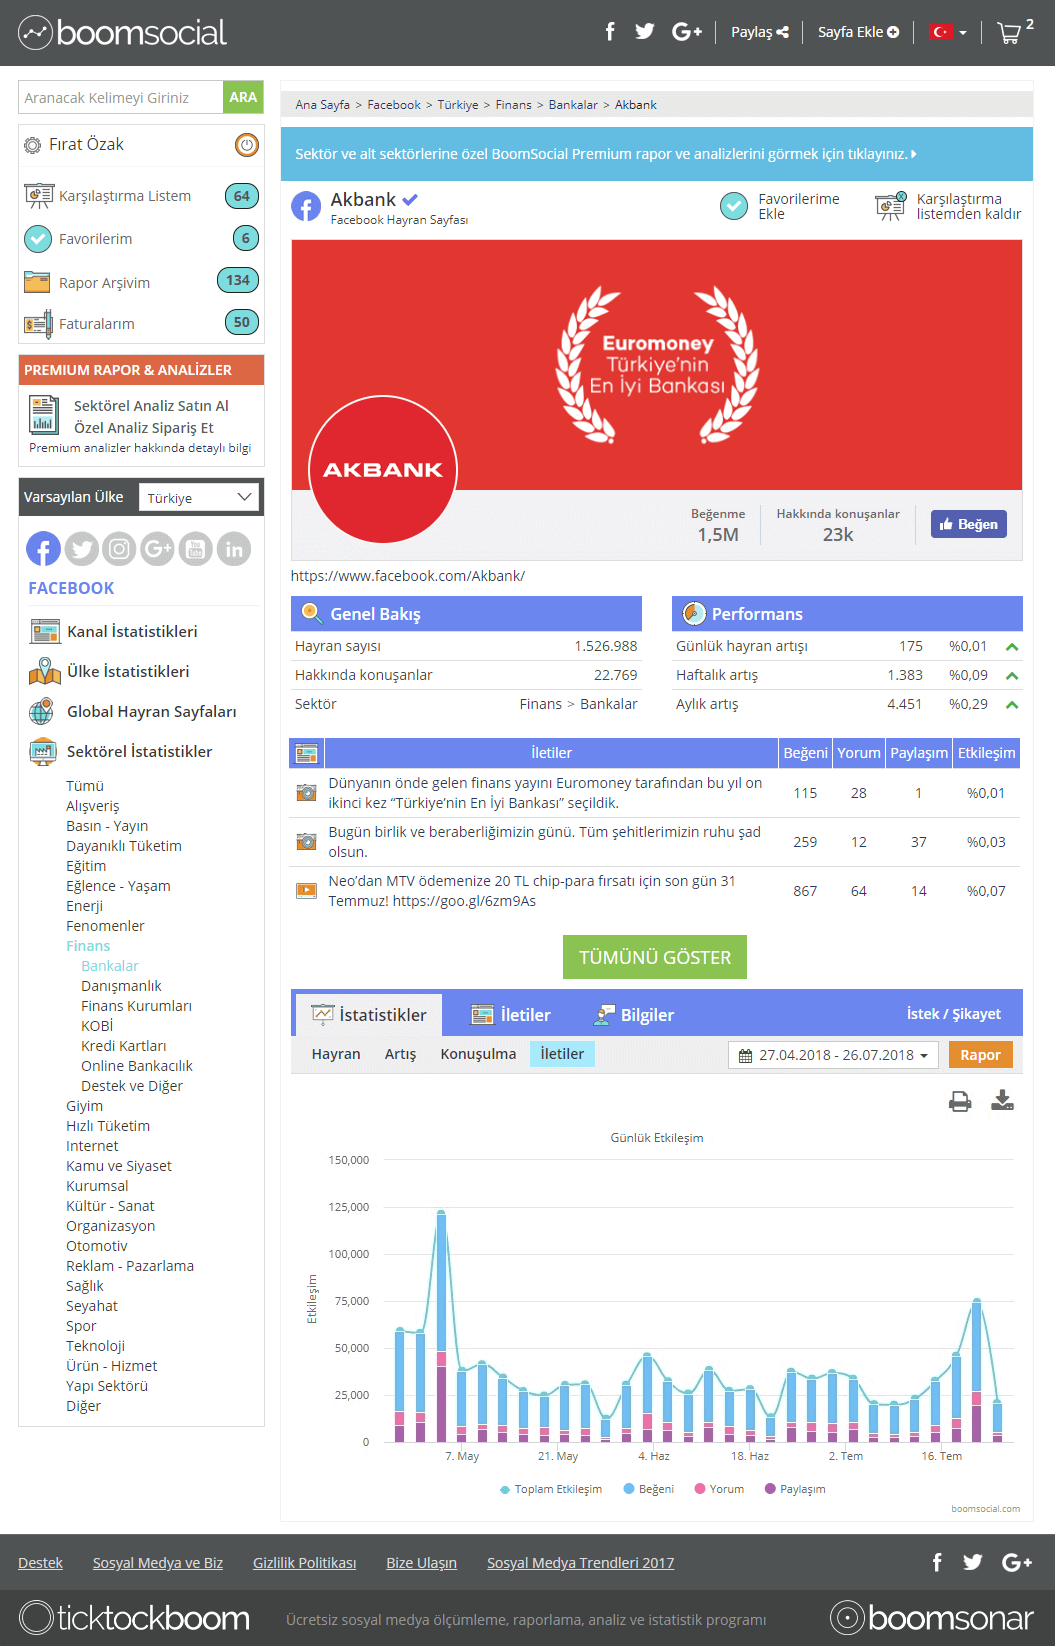Viewport: 1055px width, 1646px height.
Task: Toggle Beğeni series in chart legend
Action: point(649,1489)
